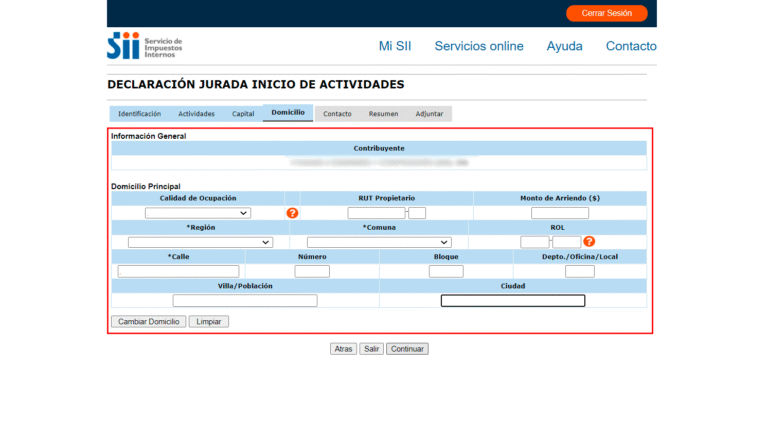This screenshot has width=768, height=442.
Task: Click the help icon next to ROL
Action: coord(589,242)
